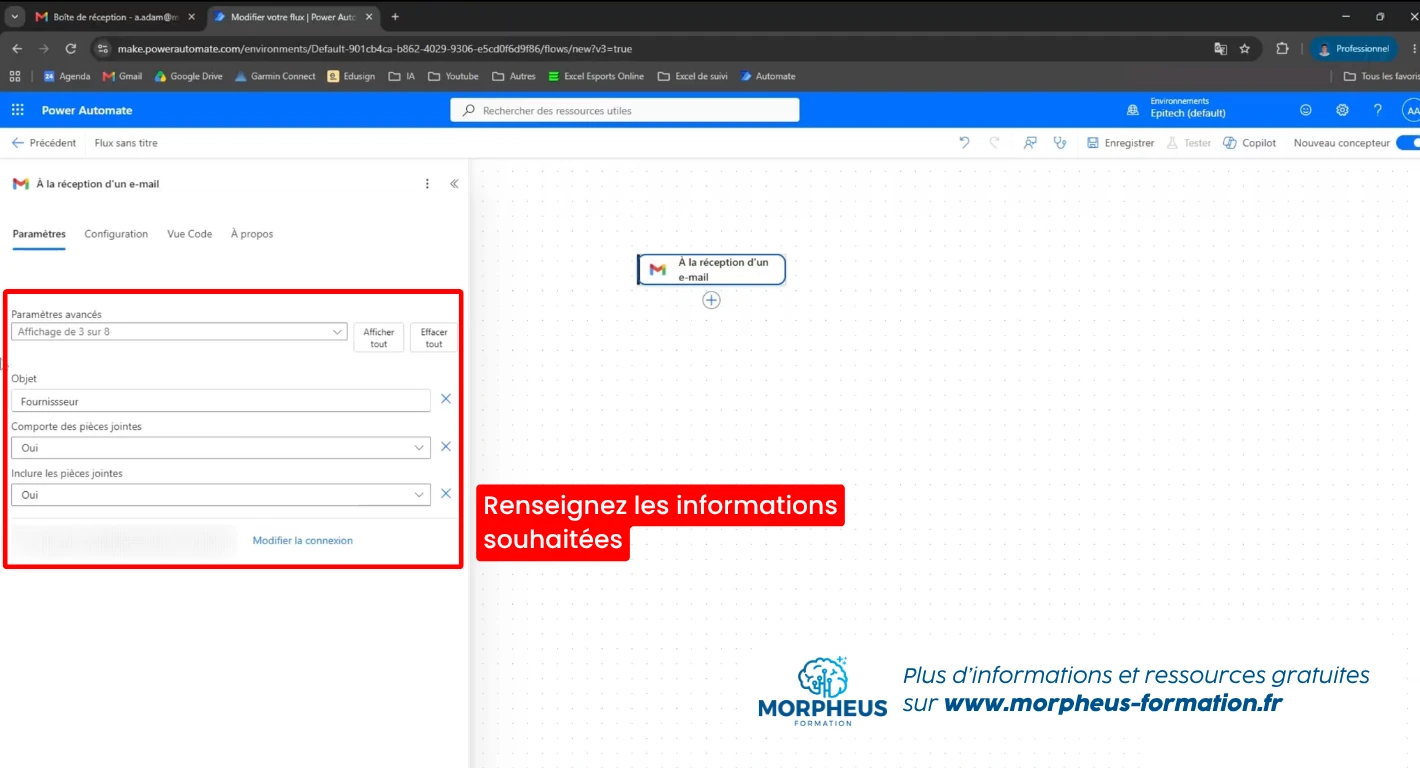Click the Afficher tout button

379,338
